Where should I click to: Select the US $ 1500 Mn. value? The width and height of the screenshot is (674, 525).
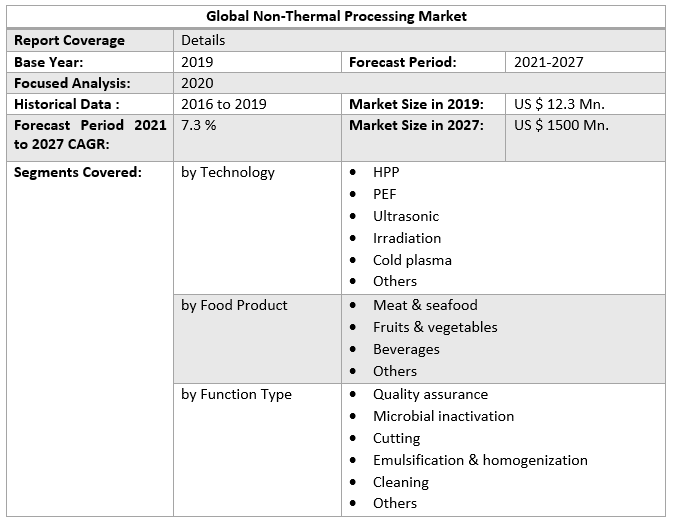click(x=561, y=125)
